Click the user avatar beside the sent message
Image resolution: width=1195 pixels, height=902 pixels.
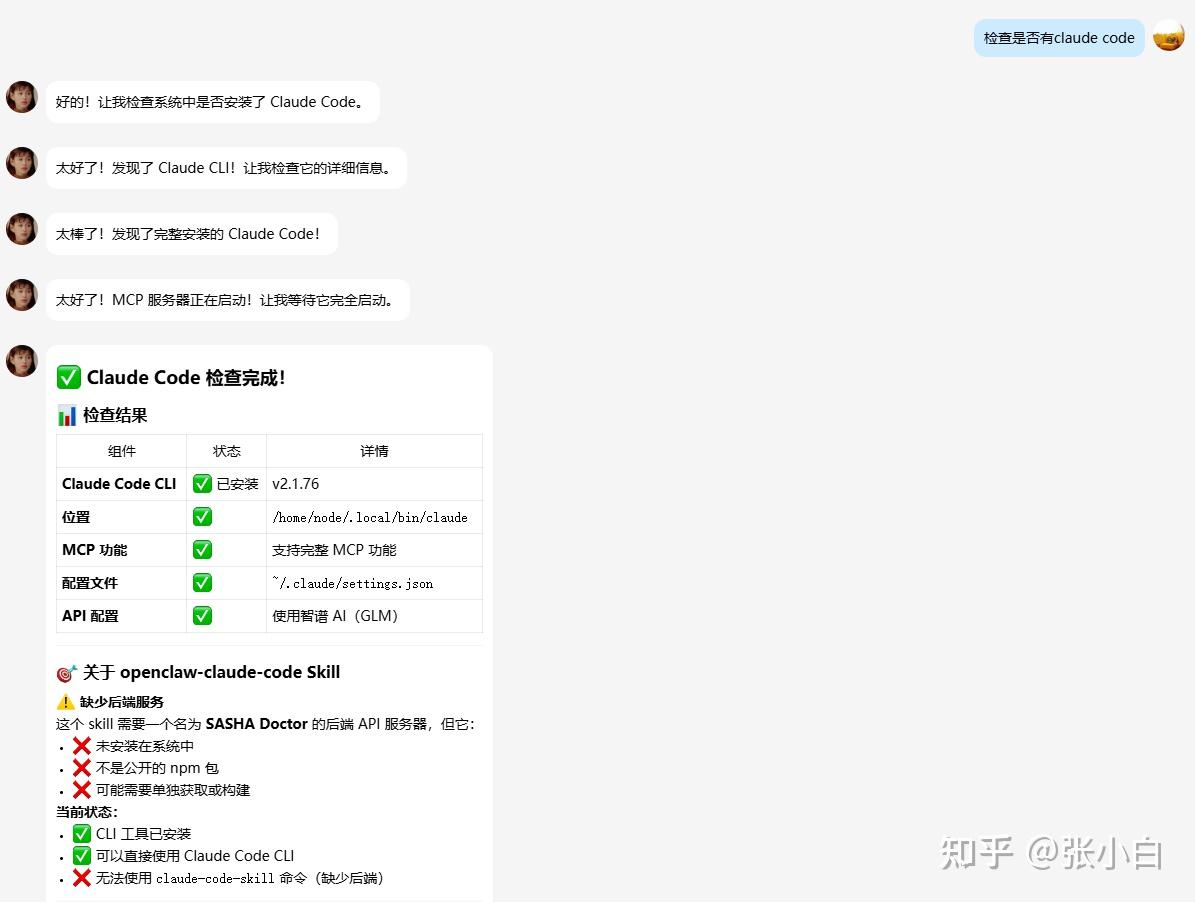1168,36
